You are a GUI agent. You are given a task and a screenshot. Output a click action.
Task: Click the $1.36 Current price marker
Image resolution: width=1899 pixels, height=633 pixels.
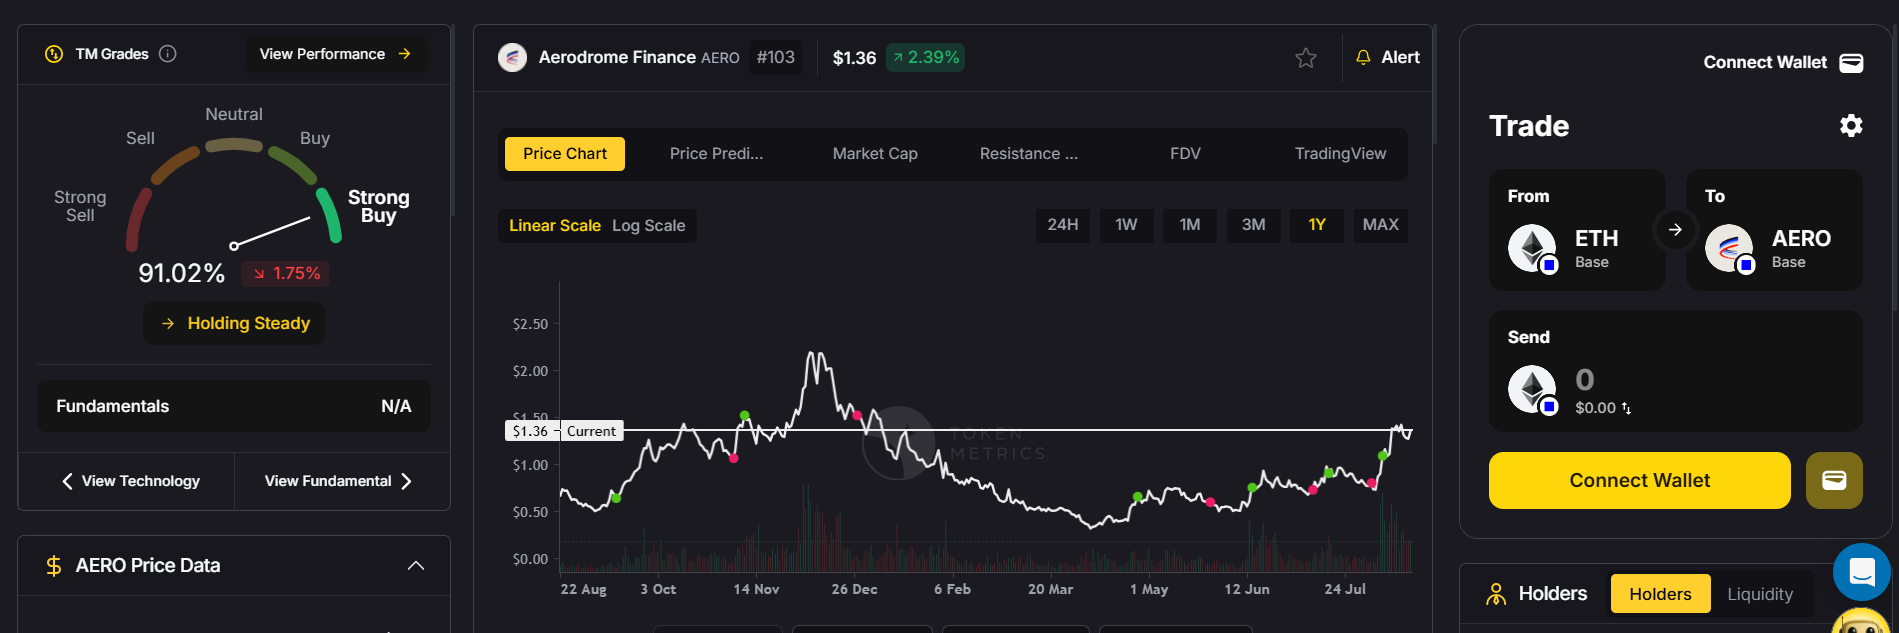564,431
